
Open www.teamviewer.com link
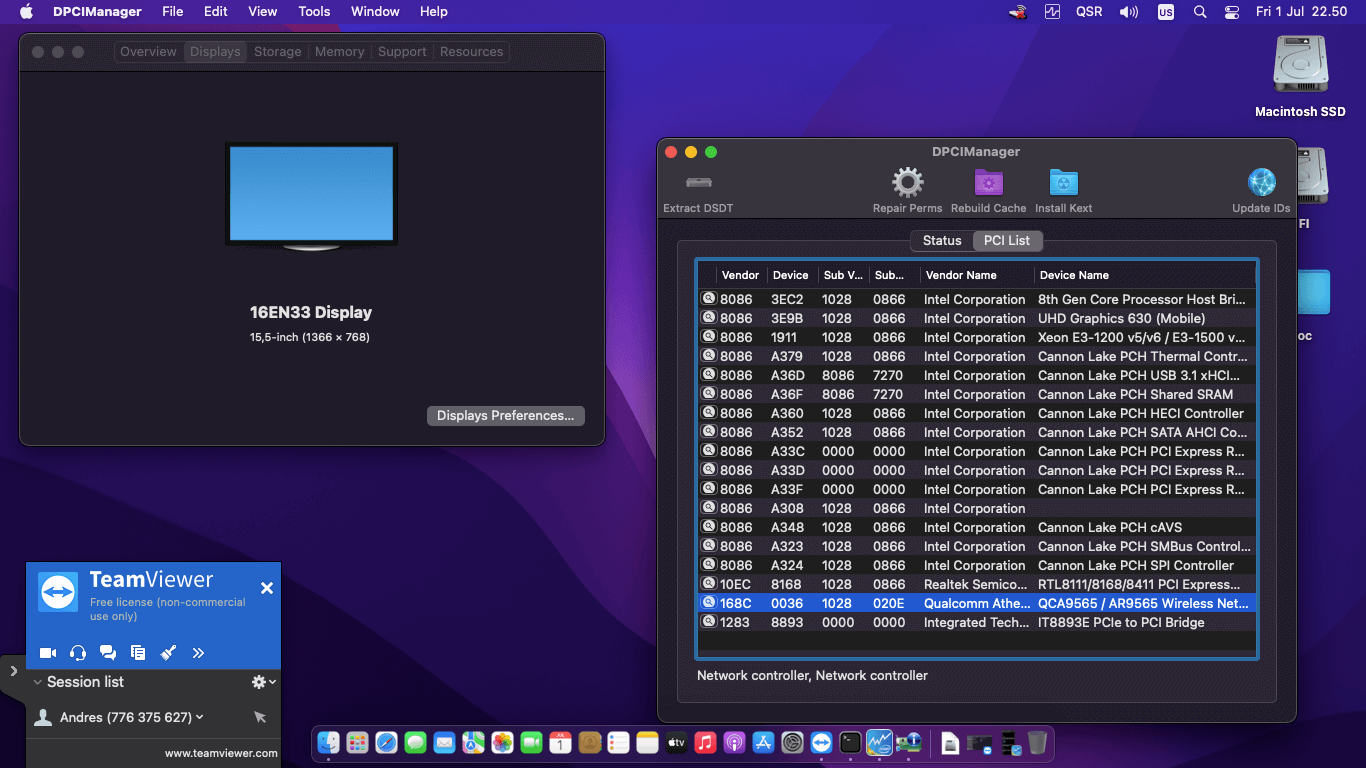tap(221, 753)
